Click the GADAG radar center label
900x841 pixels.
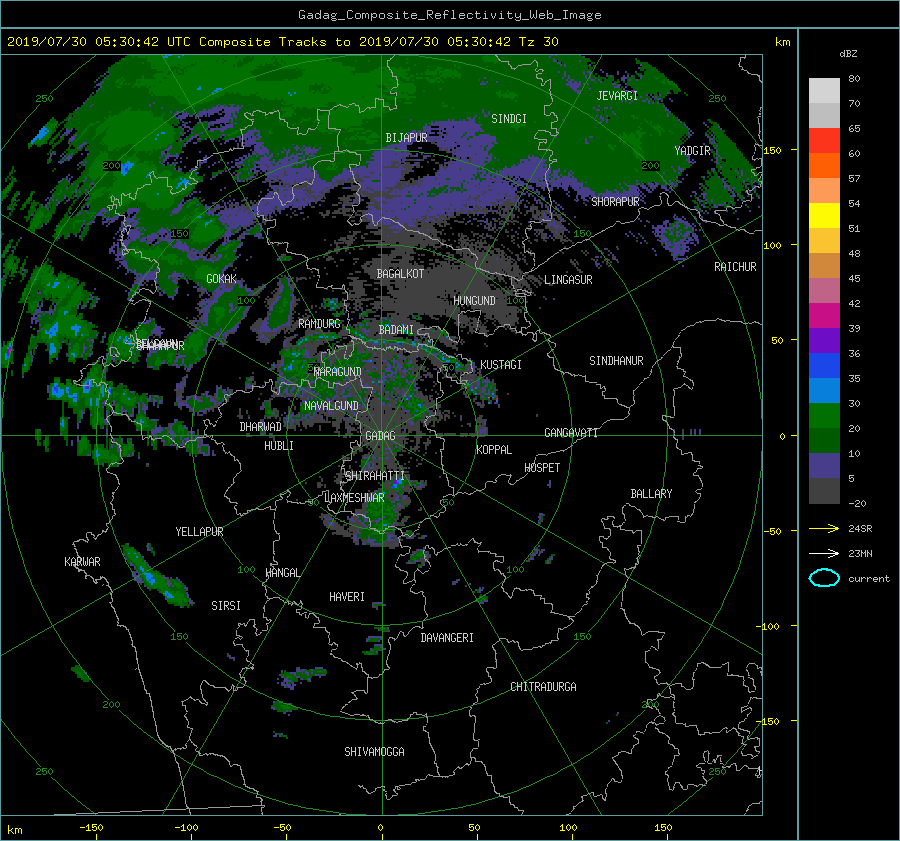tap(380, 436)
